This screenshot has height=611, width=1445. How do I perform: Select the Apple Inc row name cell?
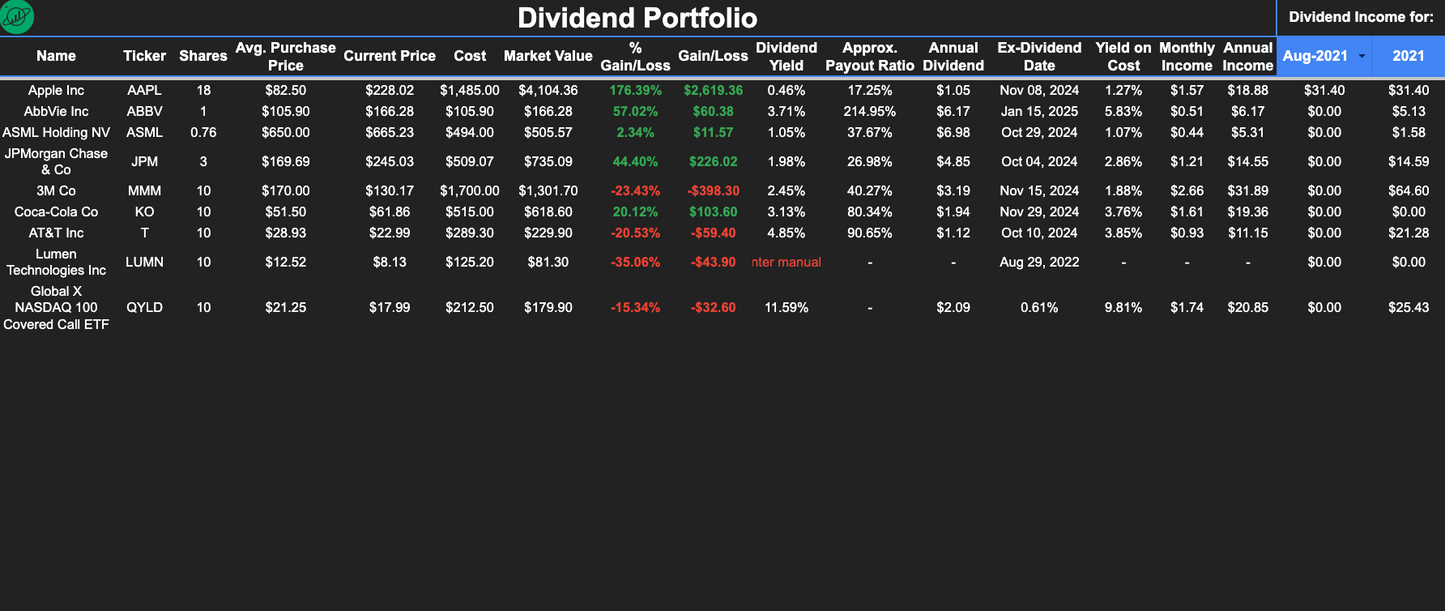point(56,90)
